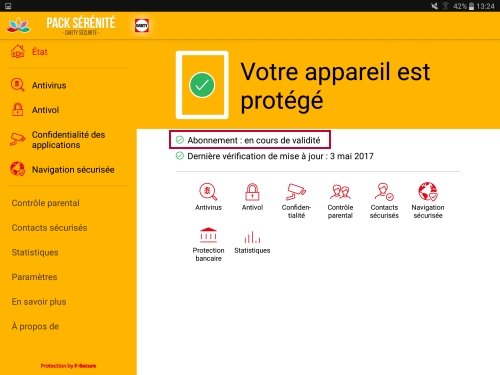
Task: Click the 13:24 clock in status bar
Action: pyautogui.click(x=485, y=6)
